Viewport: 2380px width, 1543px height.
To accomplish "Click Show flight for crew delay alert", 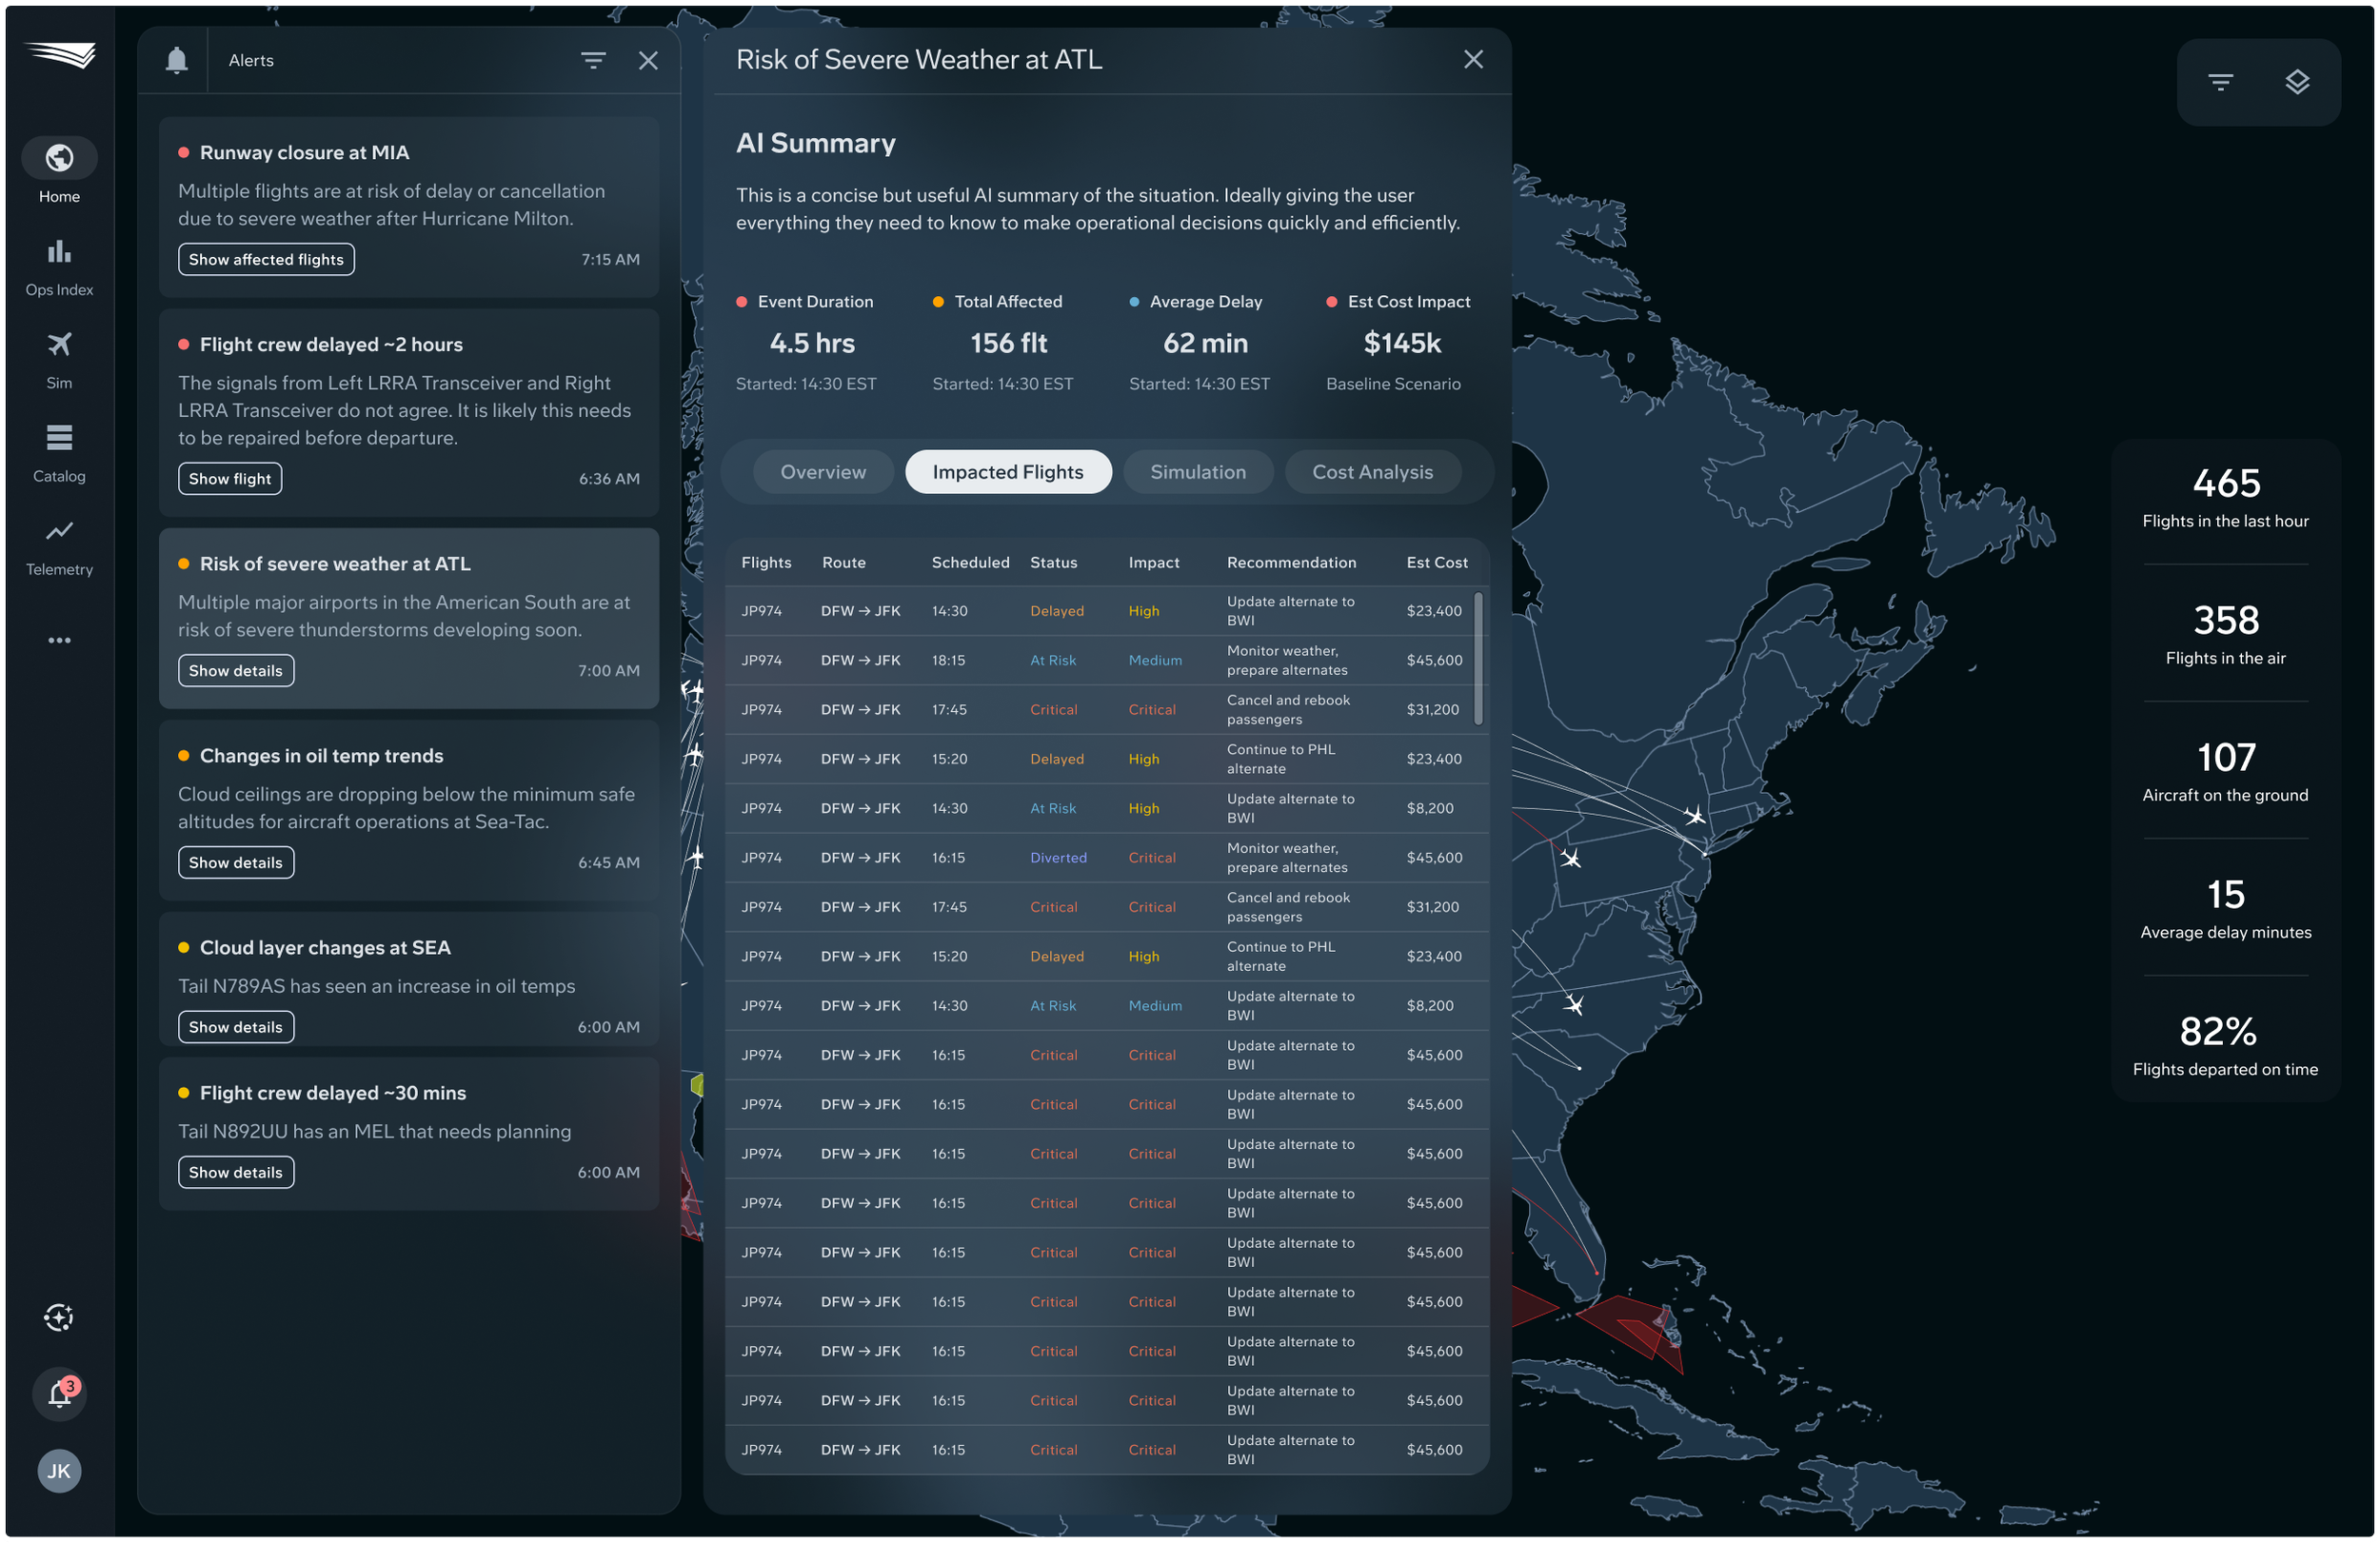I will click(x=230, y=479).
